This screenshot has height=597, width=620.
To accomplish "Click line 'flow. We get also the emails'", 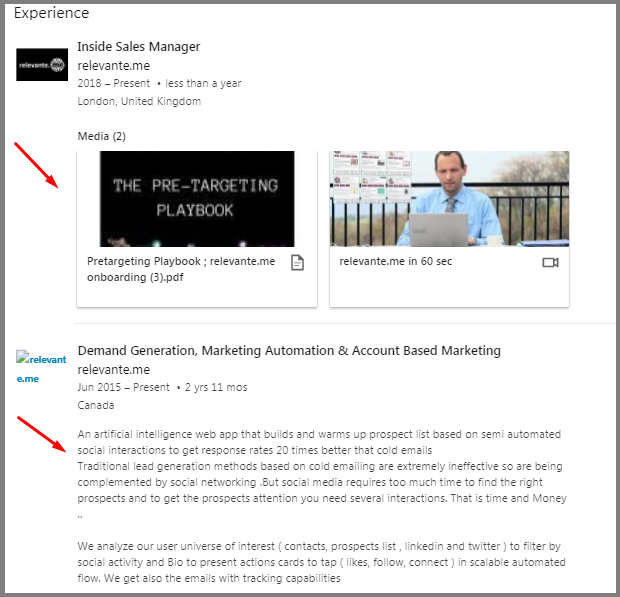I will [209, 578].
